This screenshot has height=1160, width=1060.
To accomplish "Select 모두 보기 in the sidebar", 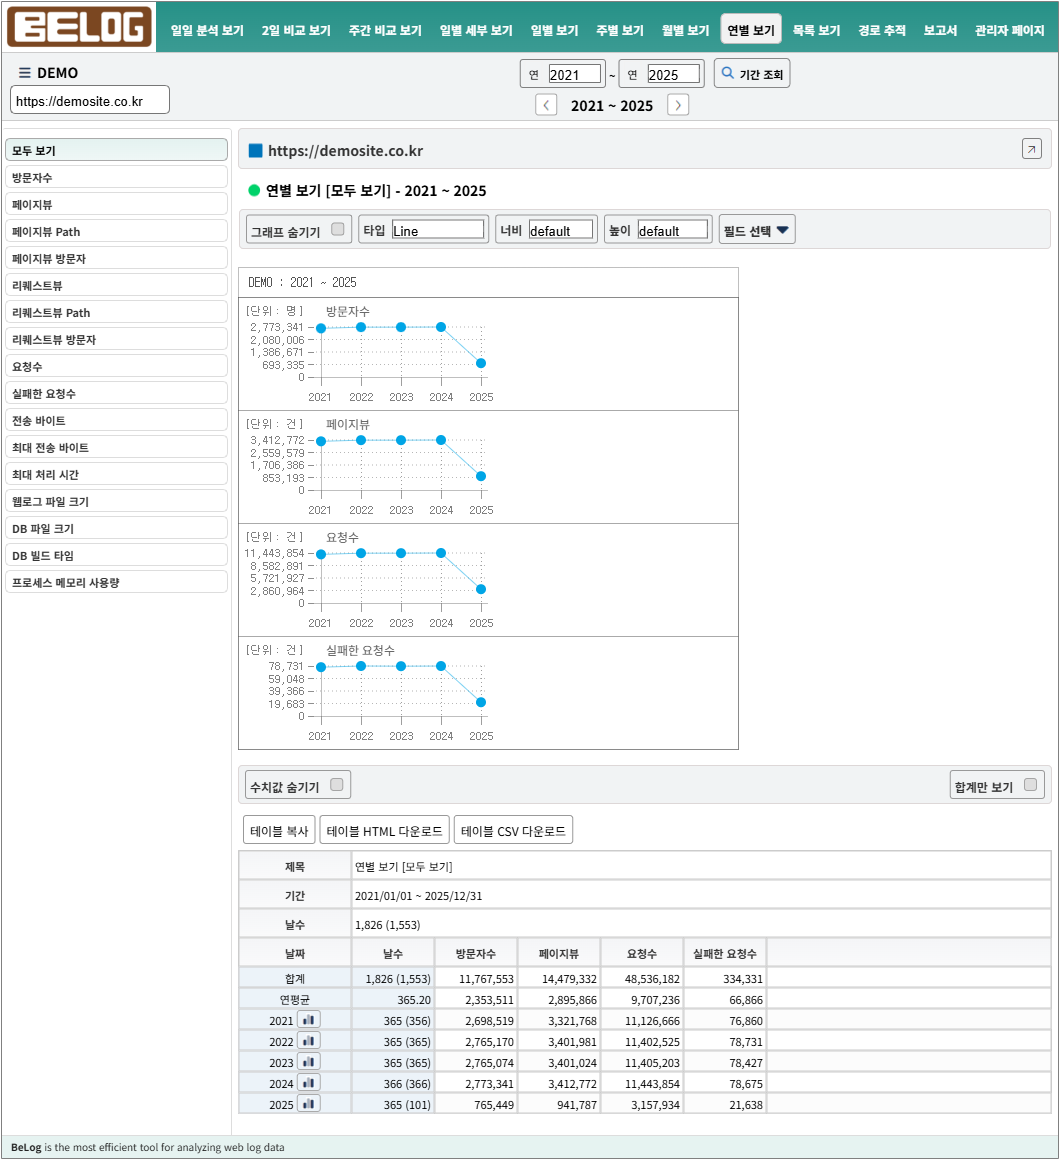I will [x=116, y=150].
